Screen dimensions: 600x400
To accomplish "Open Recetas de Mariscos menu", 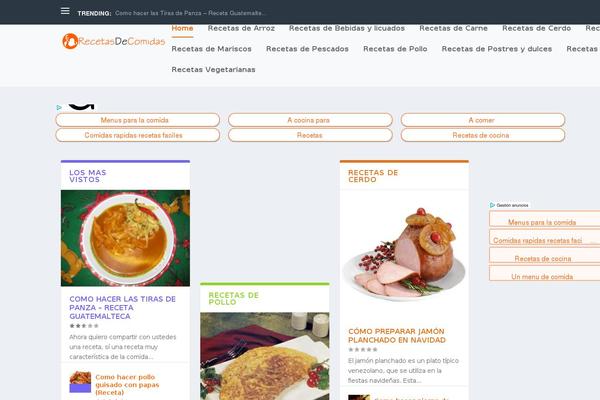I will (x=212, y=49).
